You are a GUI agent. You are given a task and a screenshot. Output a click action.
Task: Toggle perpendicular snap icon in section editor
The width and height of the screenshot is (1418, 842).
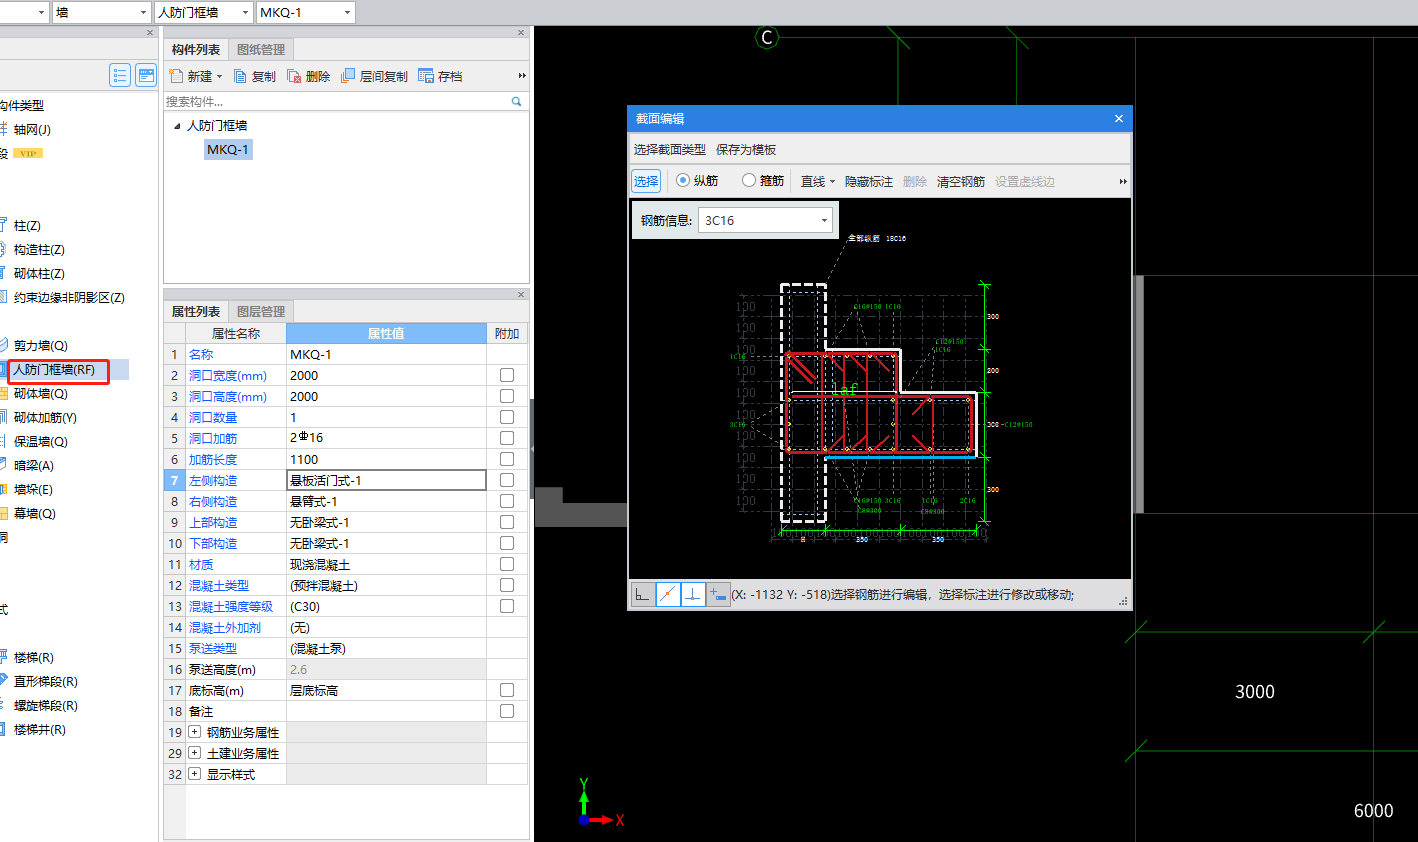(693, 594)
